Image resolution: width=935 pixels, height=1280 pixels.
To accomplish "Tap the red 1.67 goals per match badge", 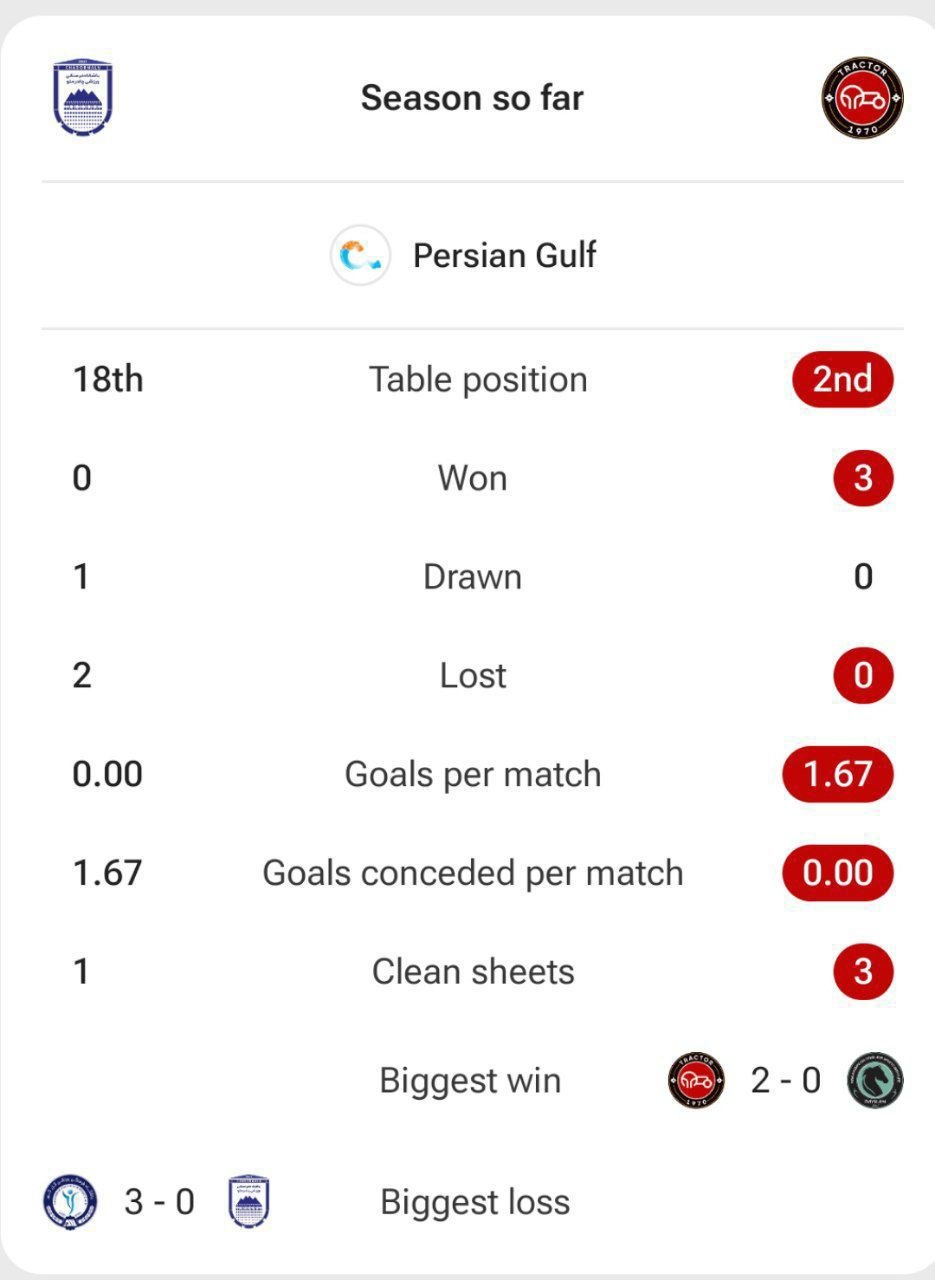I will click(838, 774).
